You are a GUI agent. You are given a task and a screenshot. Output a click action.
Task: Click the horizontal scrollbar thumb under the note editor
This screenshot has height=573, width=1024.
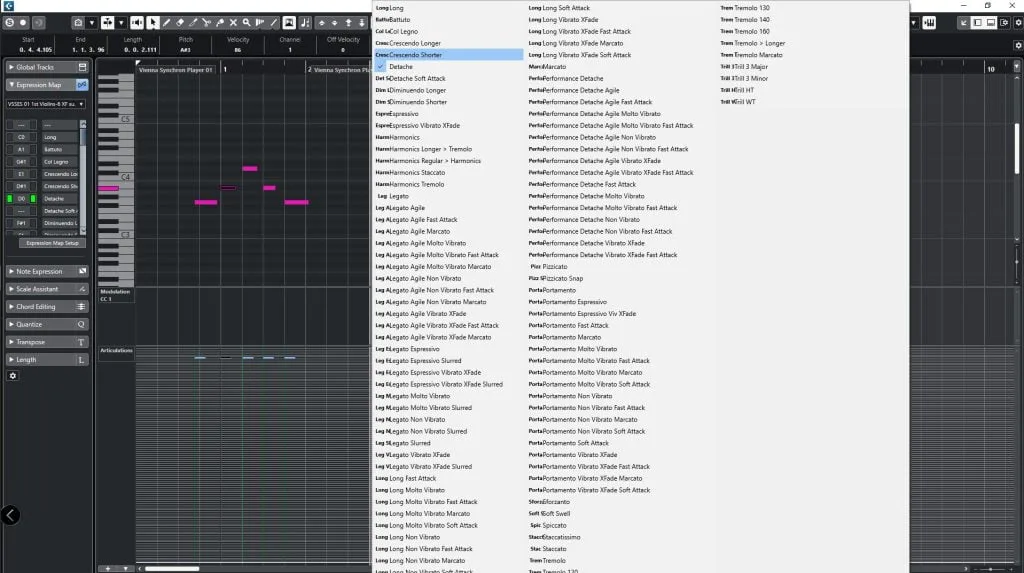(172, 568)
